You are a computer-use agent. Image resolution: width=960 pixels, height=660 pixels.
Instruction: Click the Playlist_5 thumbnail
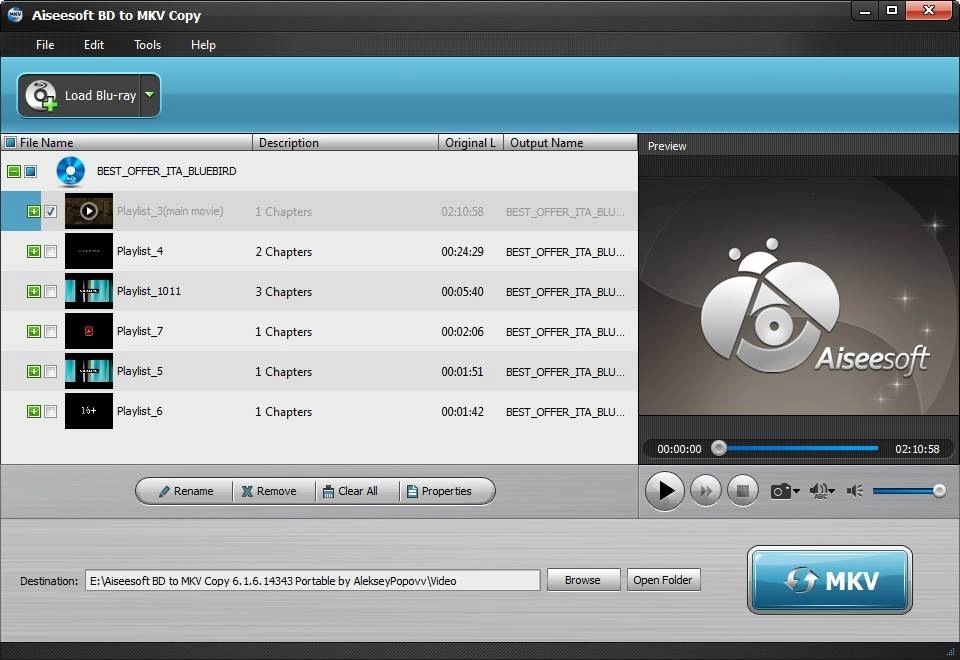pos(89,371)
